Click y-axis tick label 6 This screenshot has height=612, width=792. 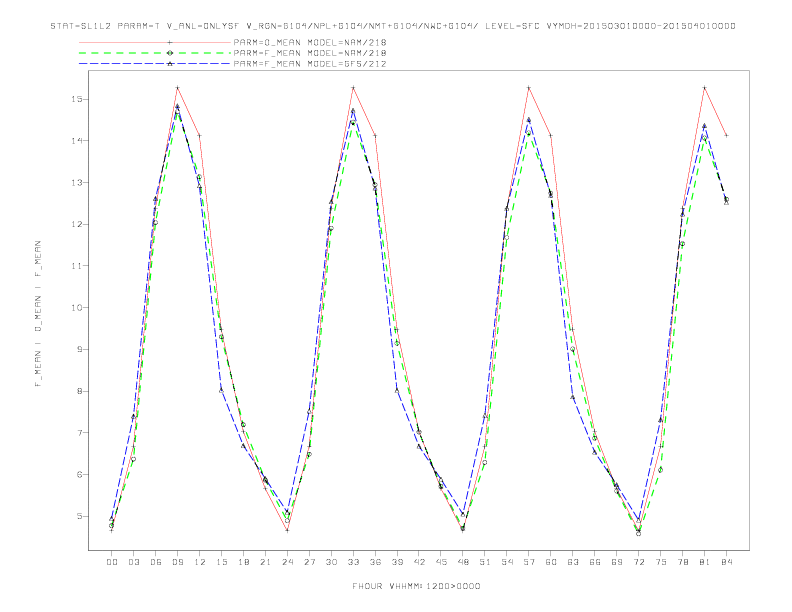coord(80,475)
